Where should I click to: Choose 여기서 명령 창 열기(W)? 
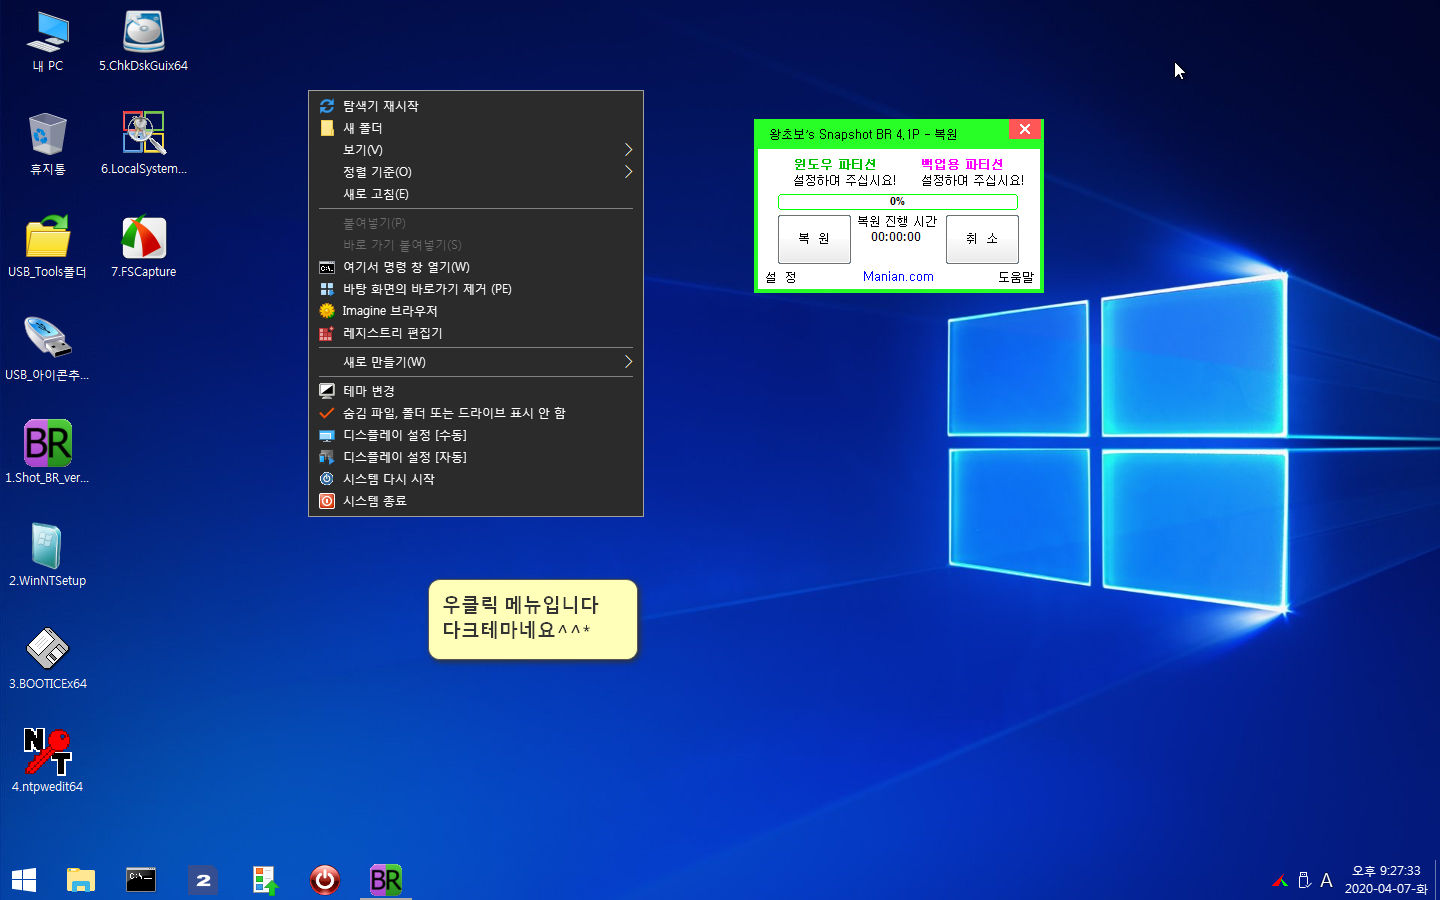[x=476, y=267]
